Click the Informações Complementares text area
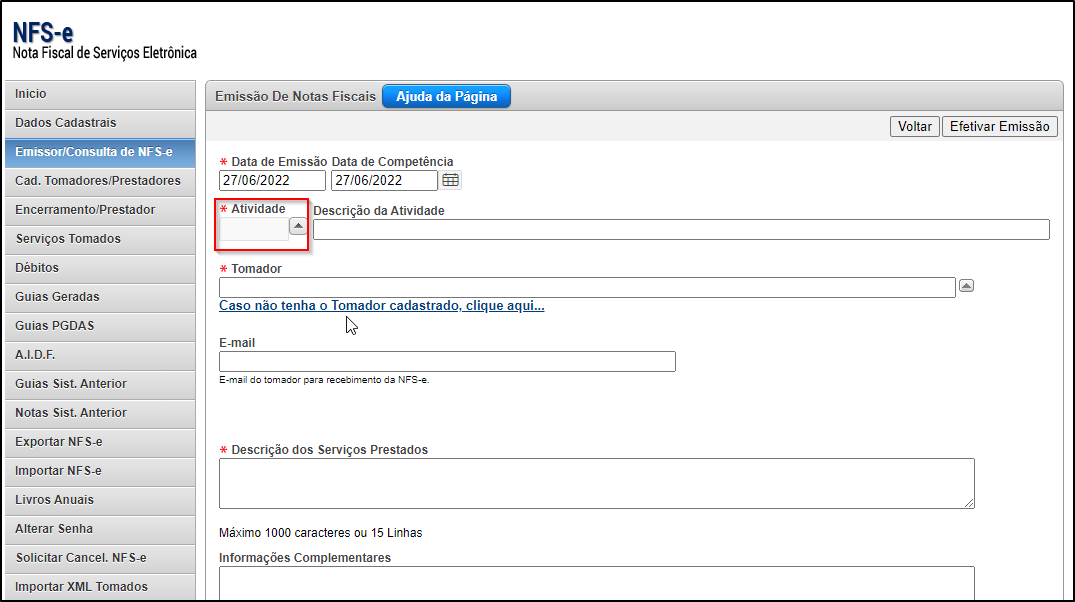 596,582
